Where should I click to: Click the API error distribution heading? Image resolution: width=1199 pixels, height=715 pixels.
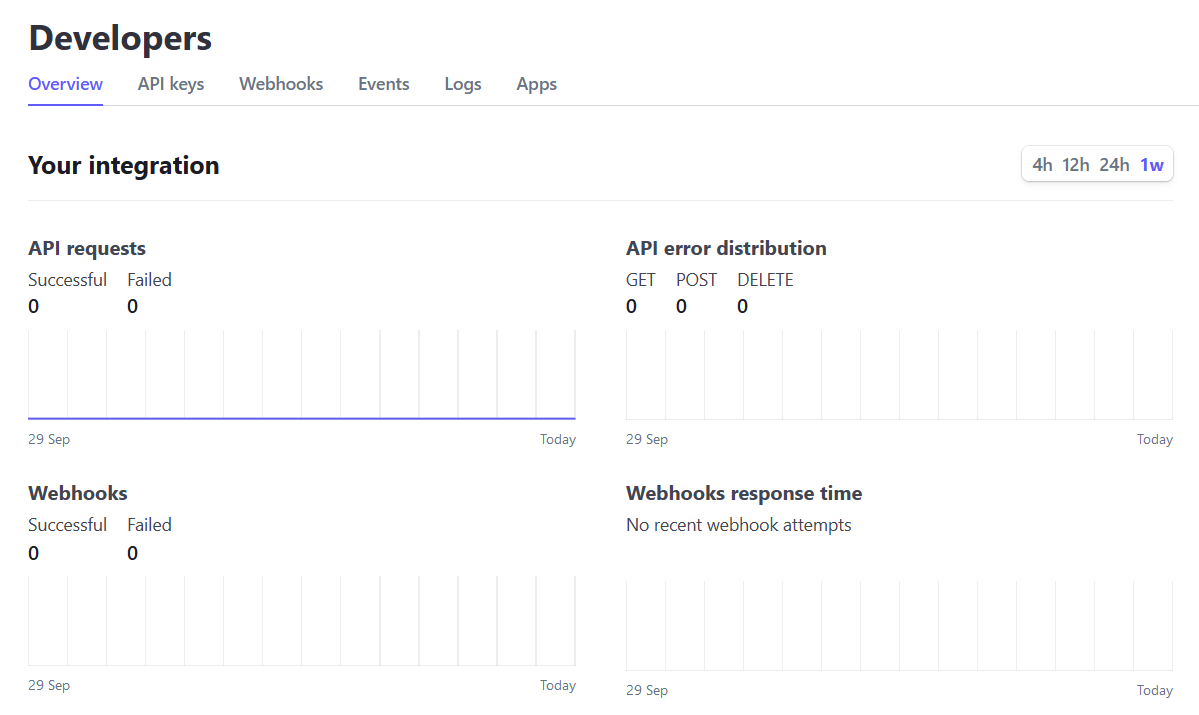tap(726, 248)
